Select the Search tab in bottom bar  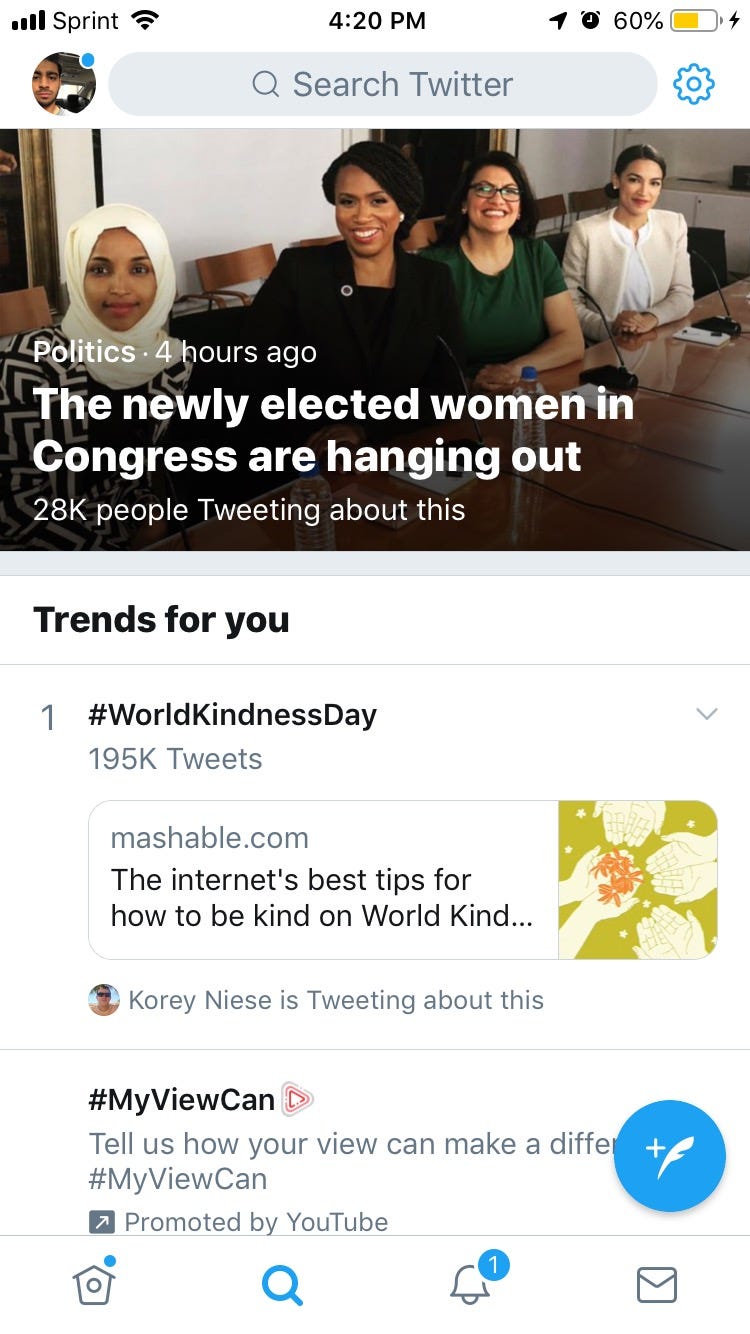click(x=282, y=1285)
